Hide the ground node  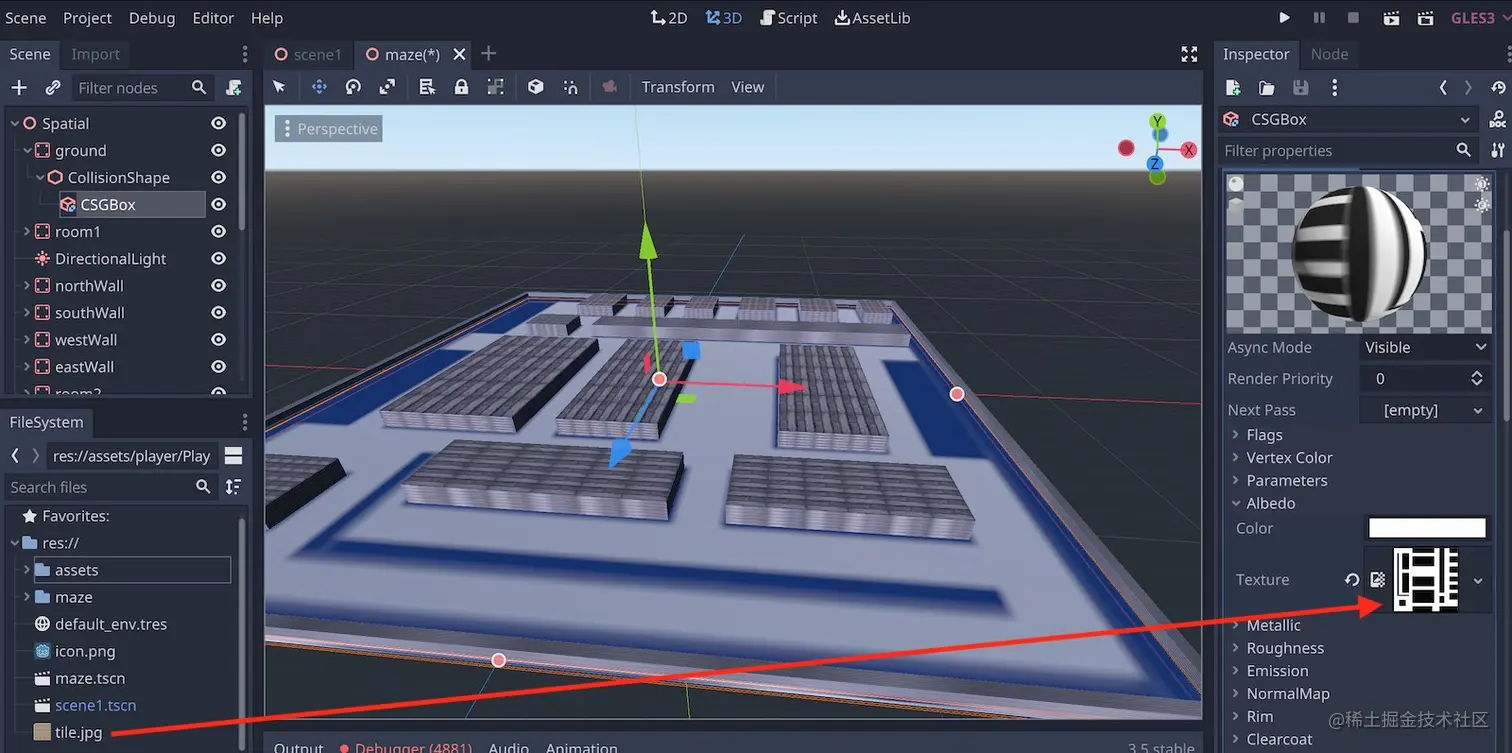[x=218, y=150]
